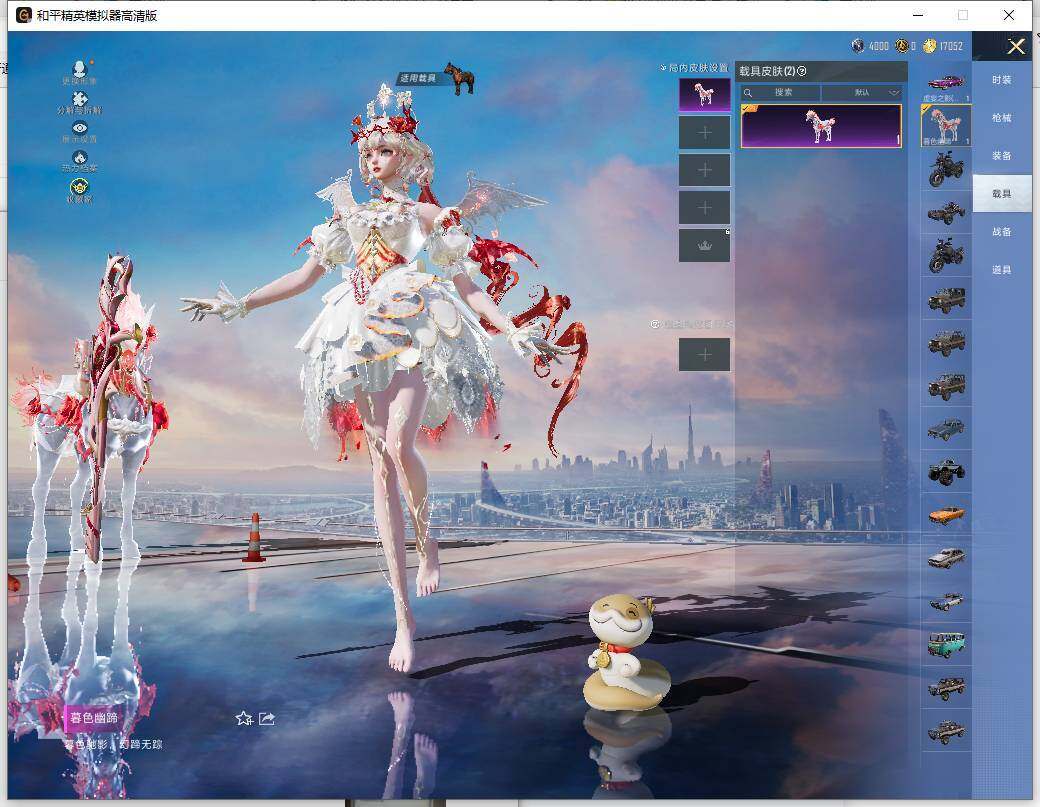Image resolution: width=1040 pixels, height=807 pixels.
Task: Switch to the 枪械 tab
Action: [1002, 118]
